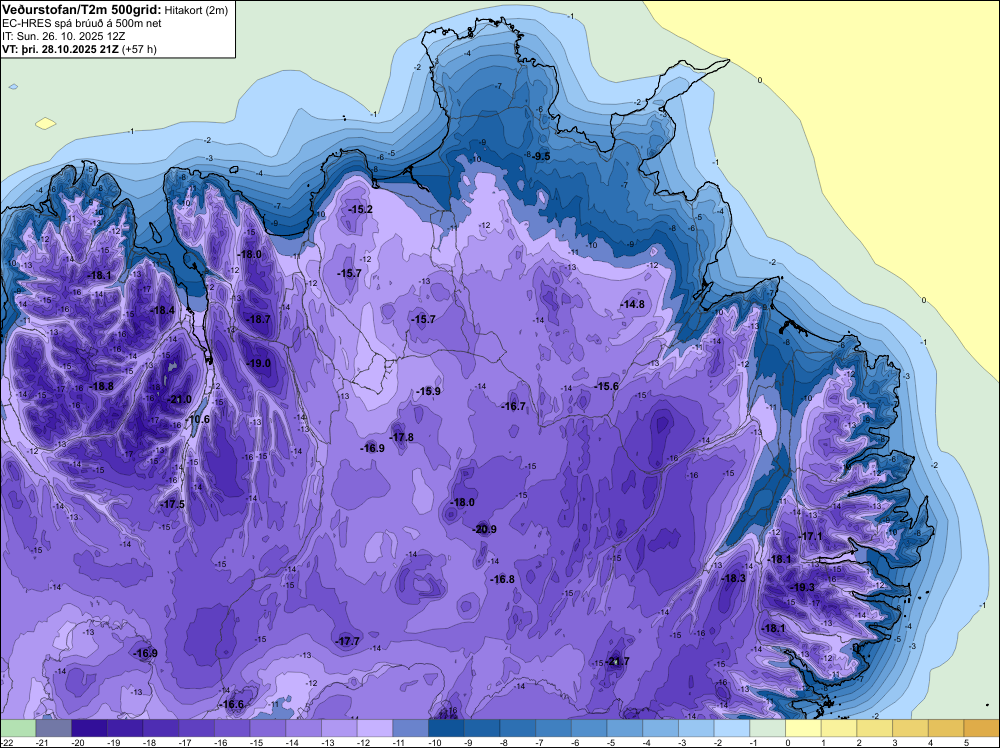Click the -15.2 temperature value
Viewport: 1000px width, 748px height.
coord(360,209)
